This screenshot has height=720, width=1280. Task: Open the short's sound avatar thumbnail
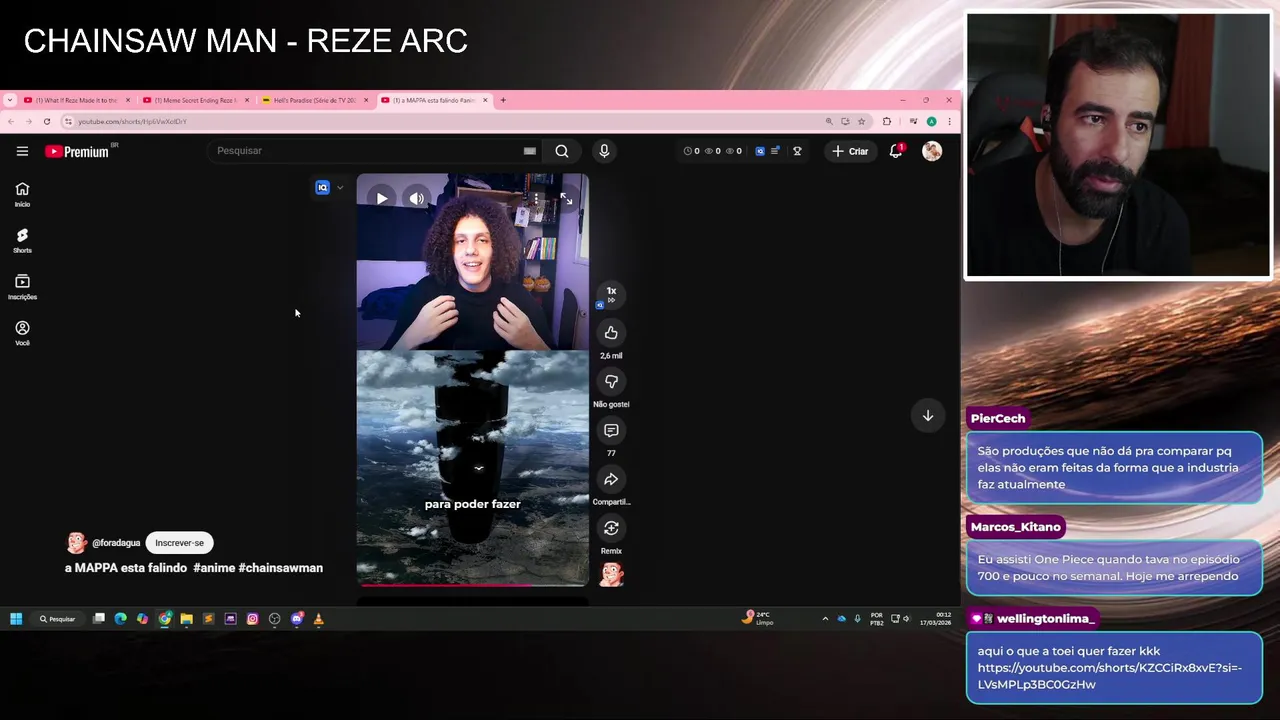coord(611,574)
